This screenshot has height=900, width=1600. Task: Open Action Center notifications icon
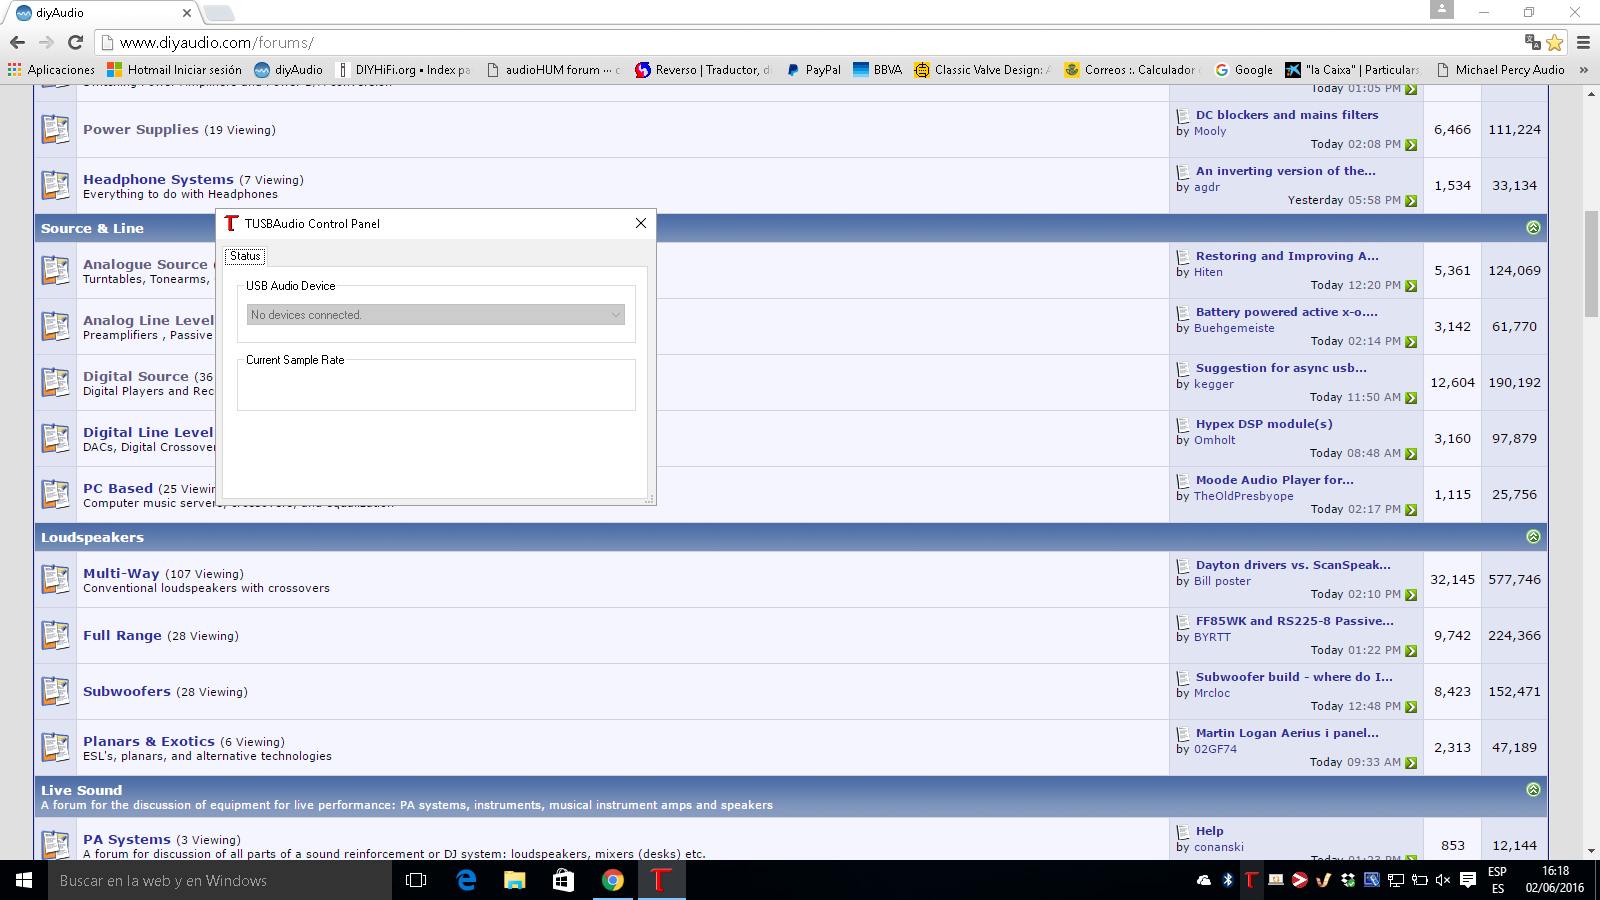point(1468,880)
